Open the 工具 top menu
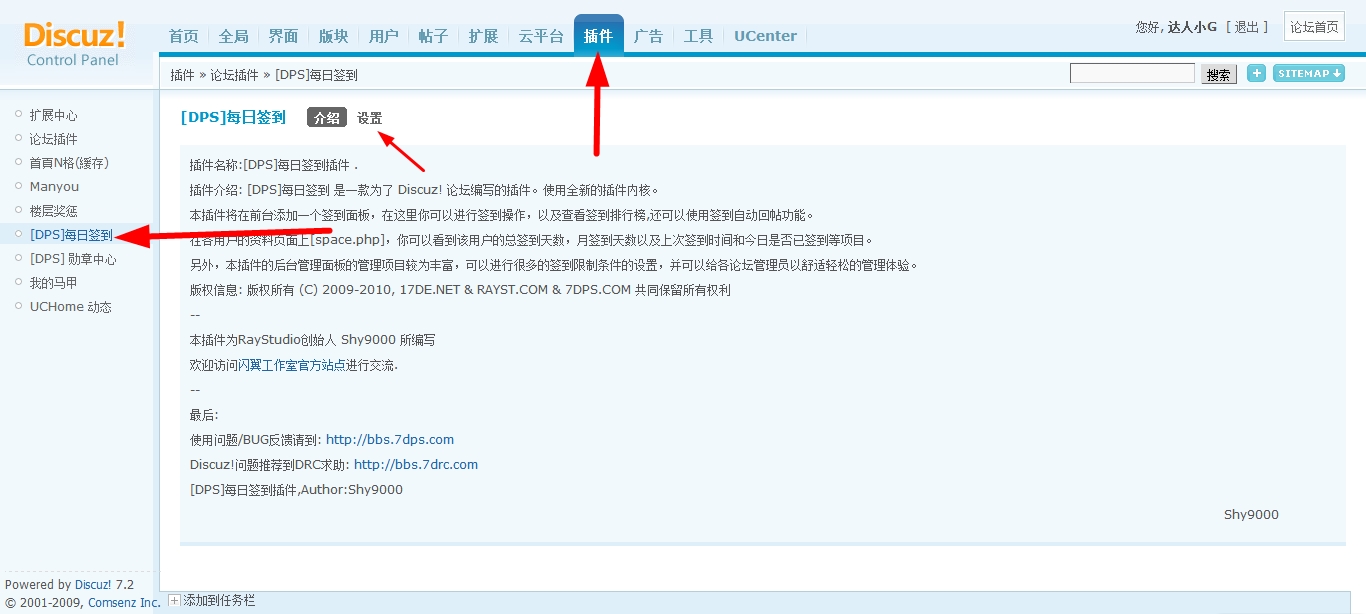Image resolution: width=1366 pixels, height=614 pixels. [x=699, y=36]
